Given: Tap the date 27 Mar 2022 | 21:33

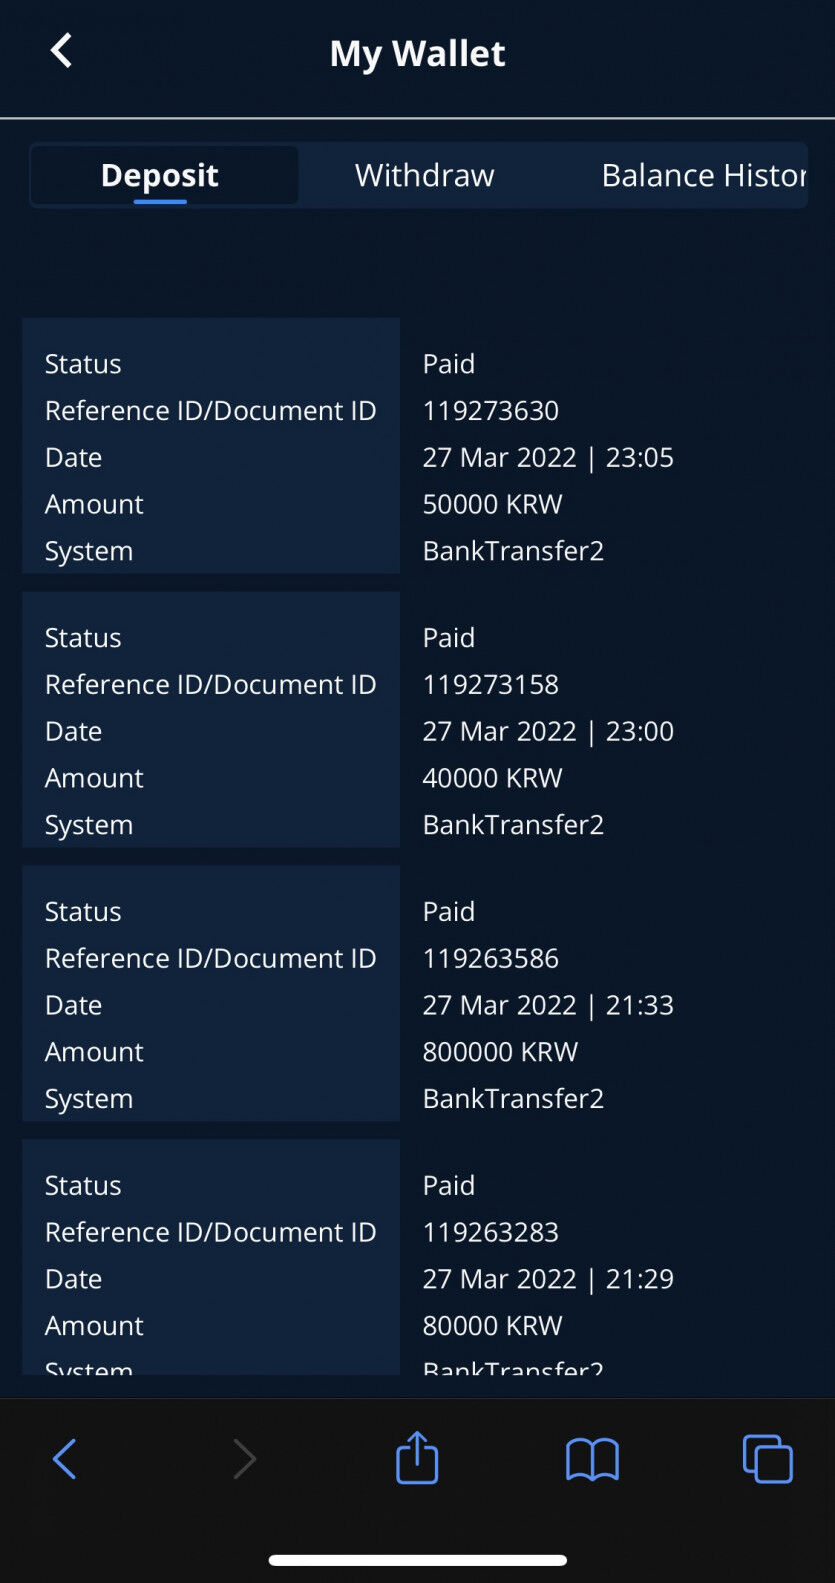Looking at the screenshot, I should (x=548, y=1005).
